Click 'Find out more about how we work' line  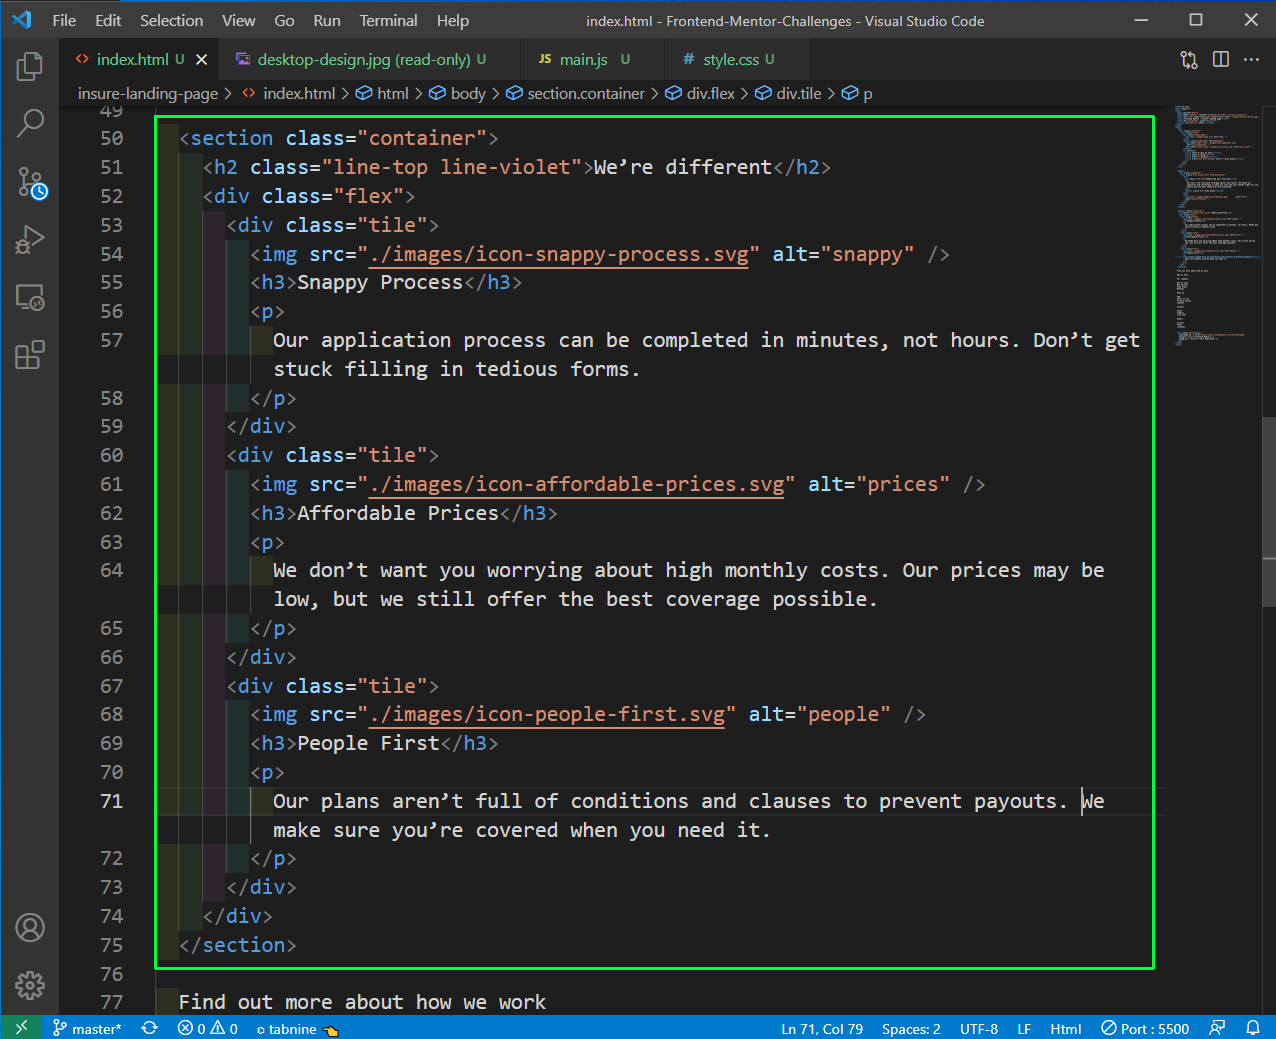362,1002
